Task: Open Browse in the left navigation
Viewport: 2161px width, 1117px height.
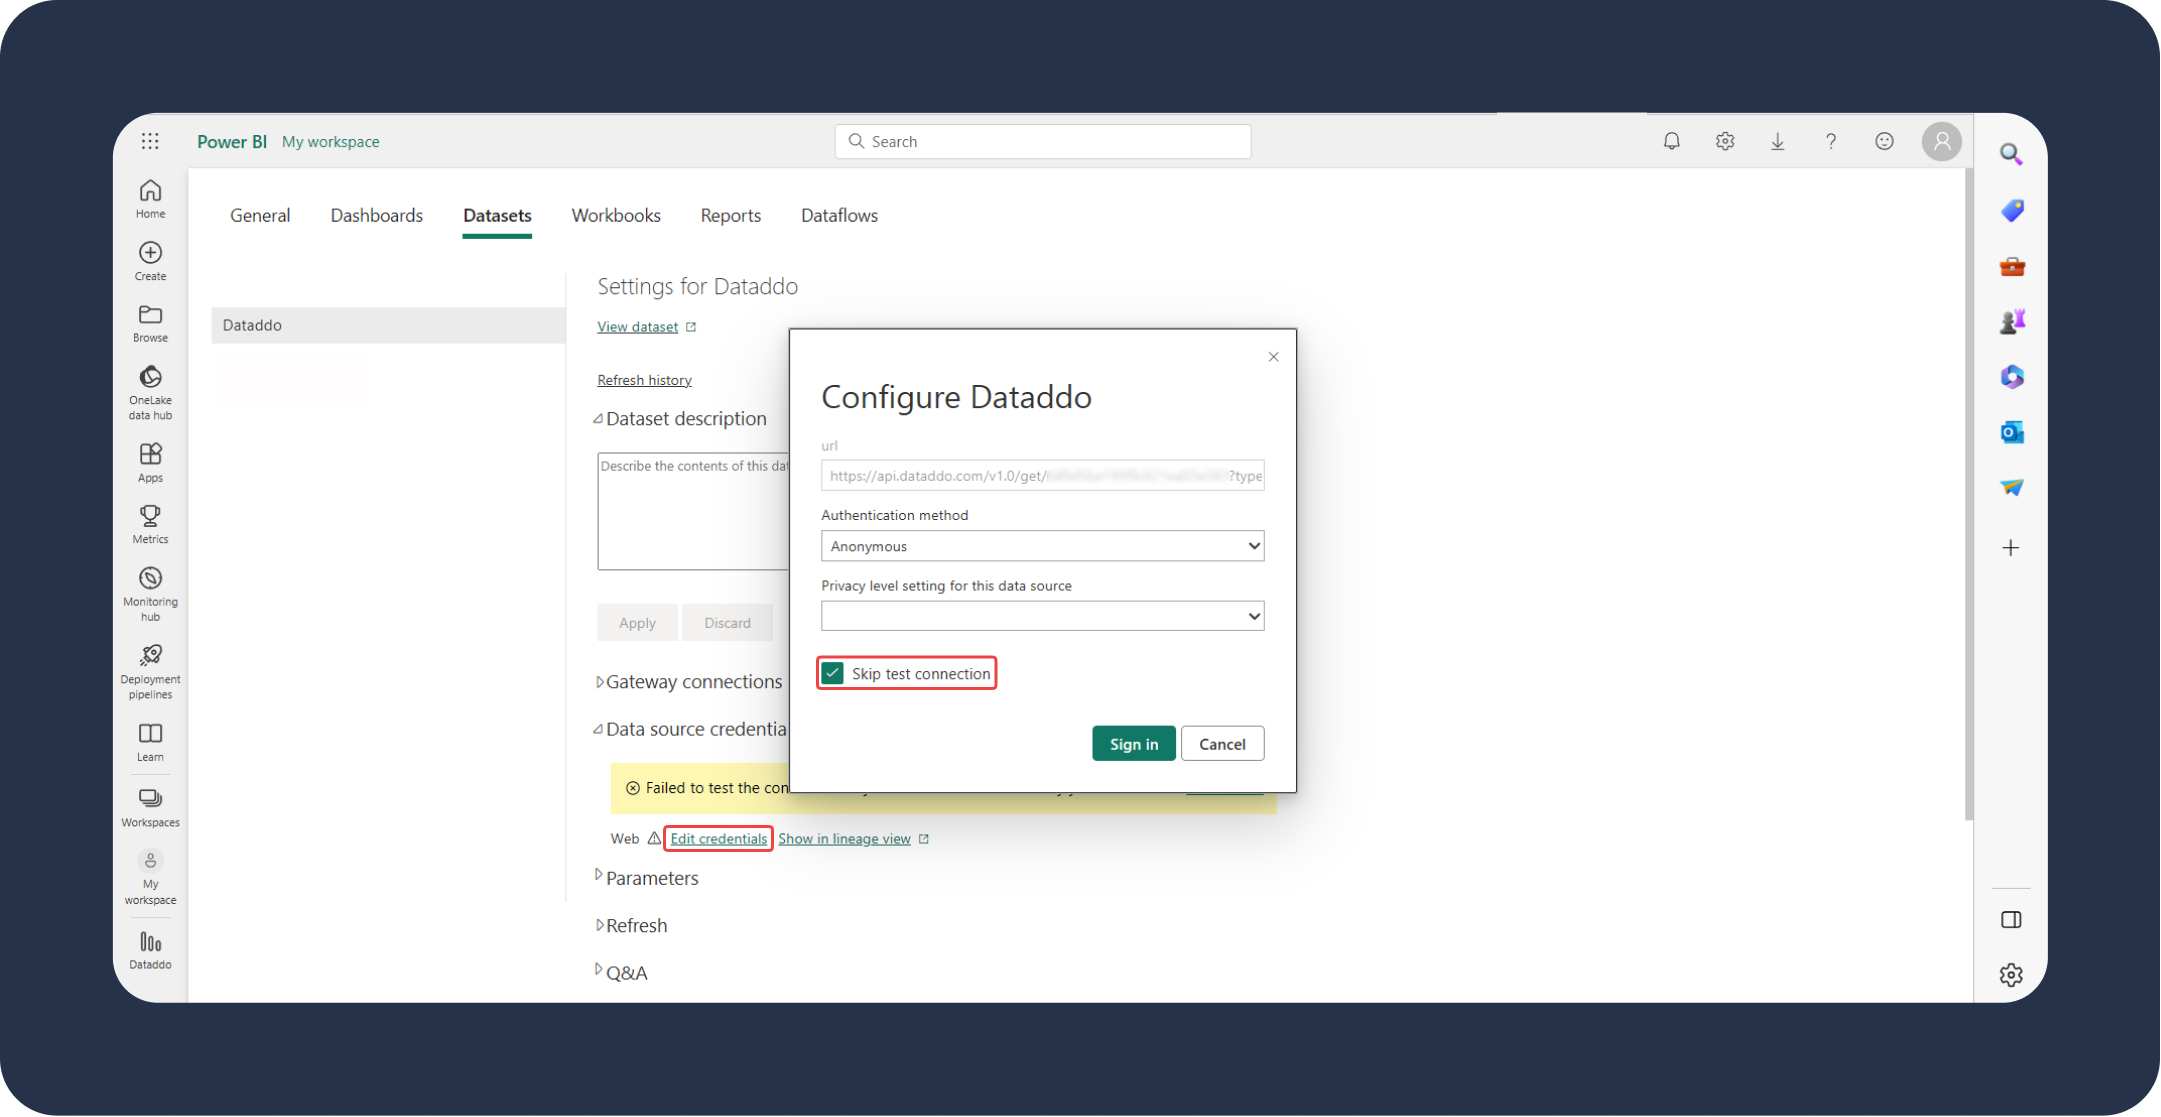Action: click(x=150, y=323)
